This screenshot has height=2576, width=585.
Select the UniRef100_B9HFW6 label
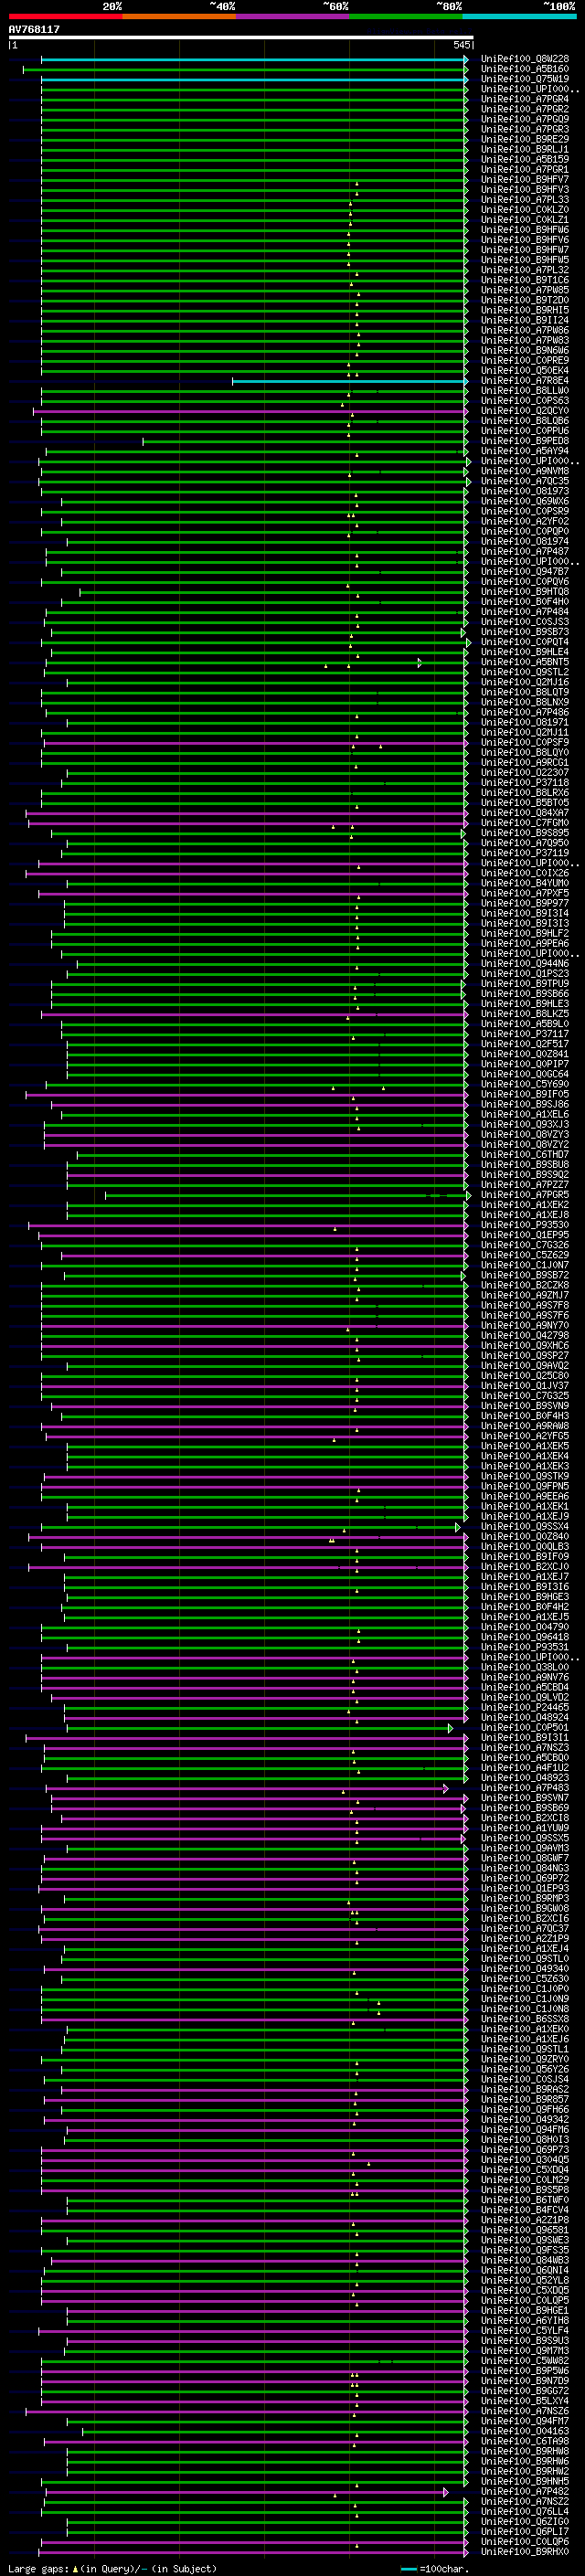click(x=525, y=230)
